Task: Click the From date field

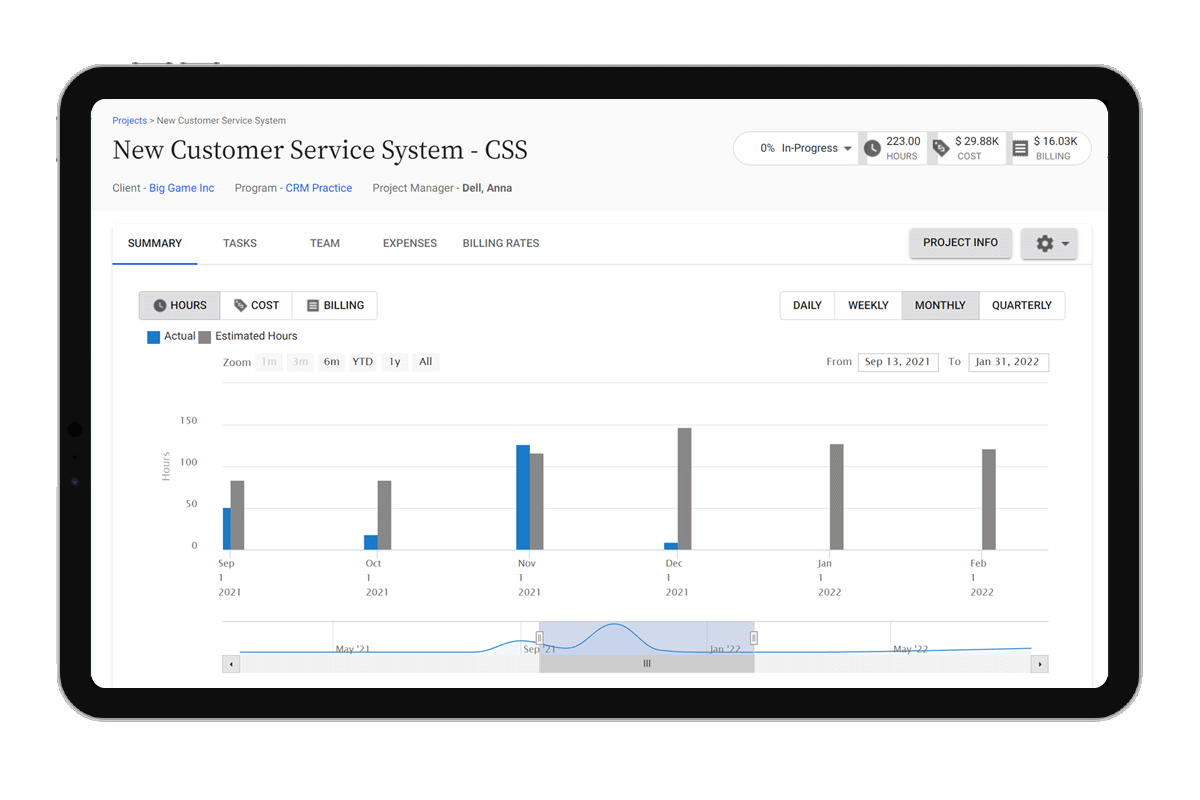Action: click(x=898, y=362)
